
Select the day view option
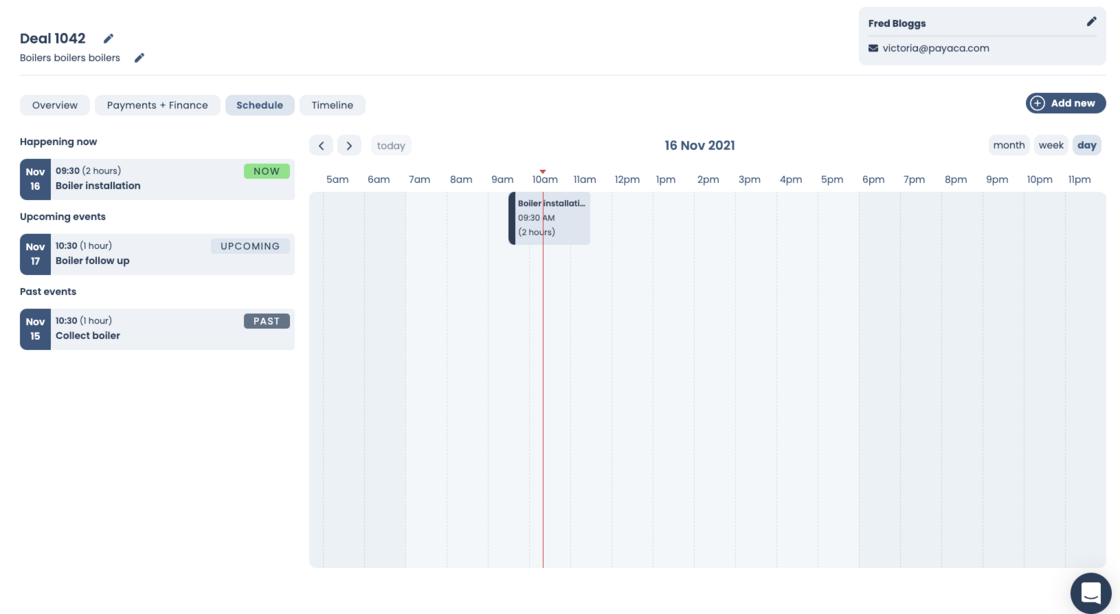[x=1087, y=145]
